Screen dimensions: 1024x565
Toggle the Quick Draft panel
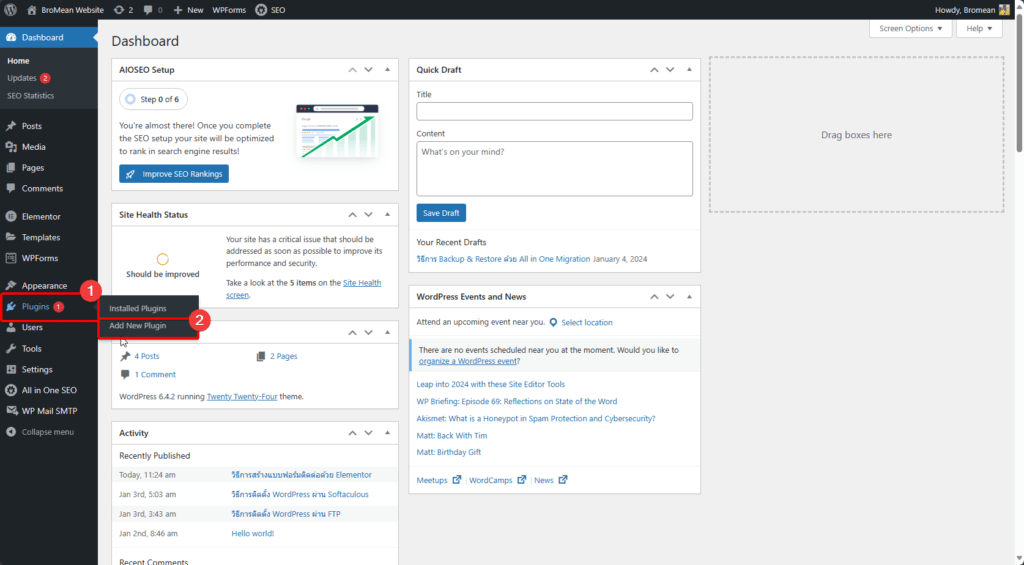coord(689,70)
